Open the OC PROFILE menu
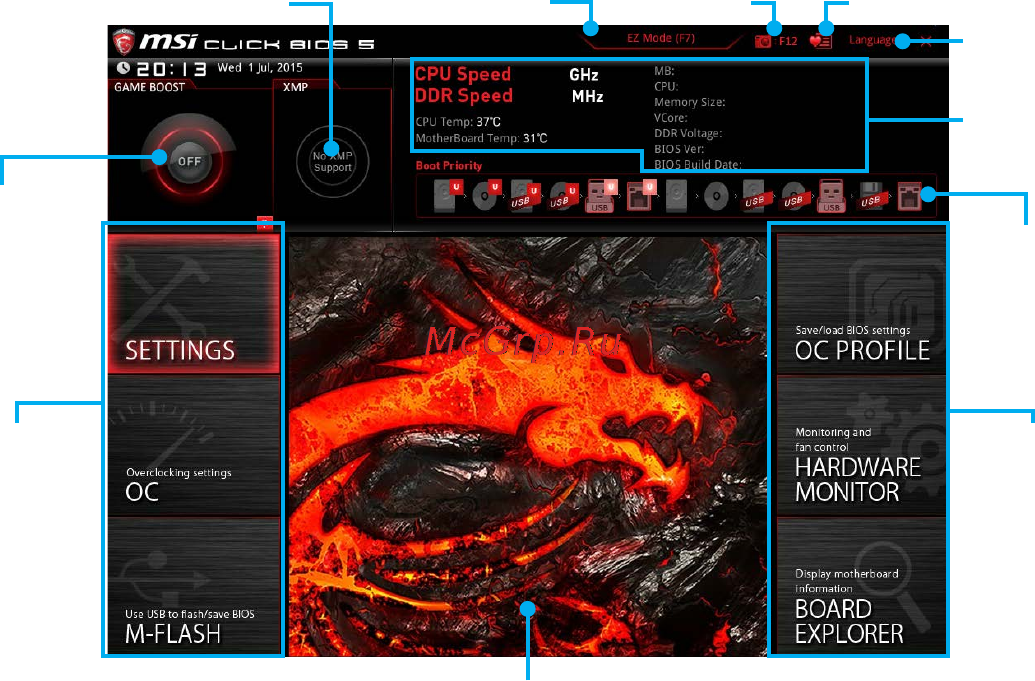Screen dimensions: 1035x681 [x=861, y=304]
